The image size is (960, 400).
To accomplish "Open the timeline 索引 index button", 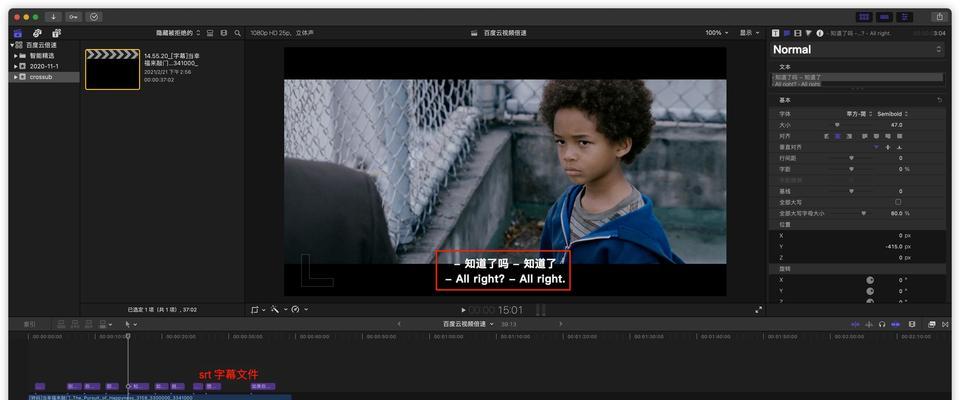I will pyautogui.click(x=29, y=324).
